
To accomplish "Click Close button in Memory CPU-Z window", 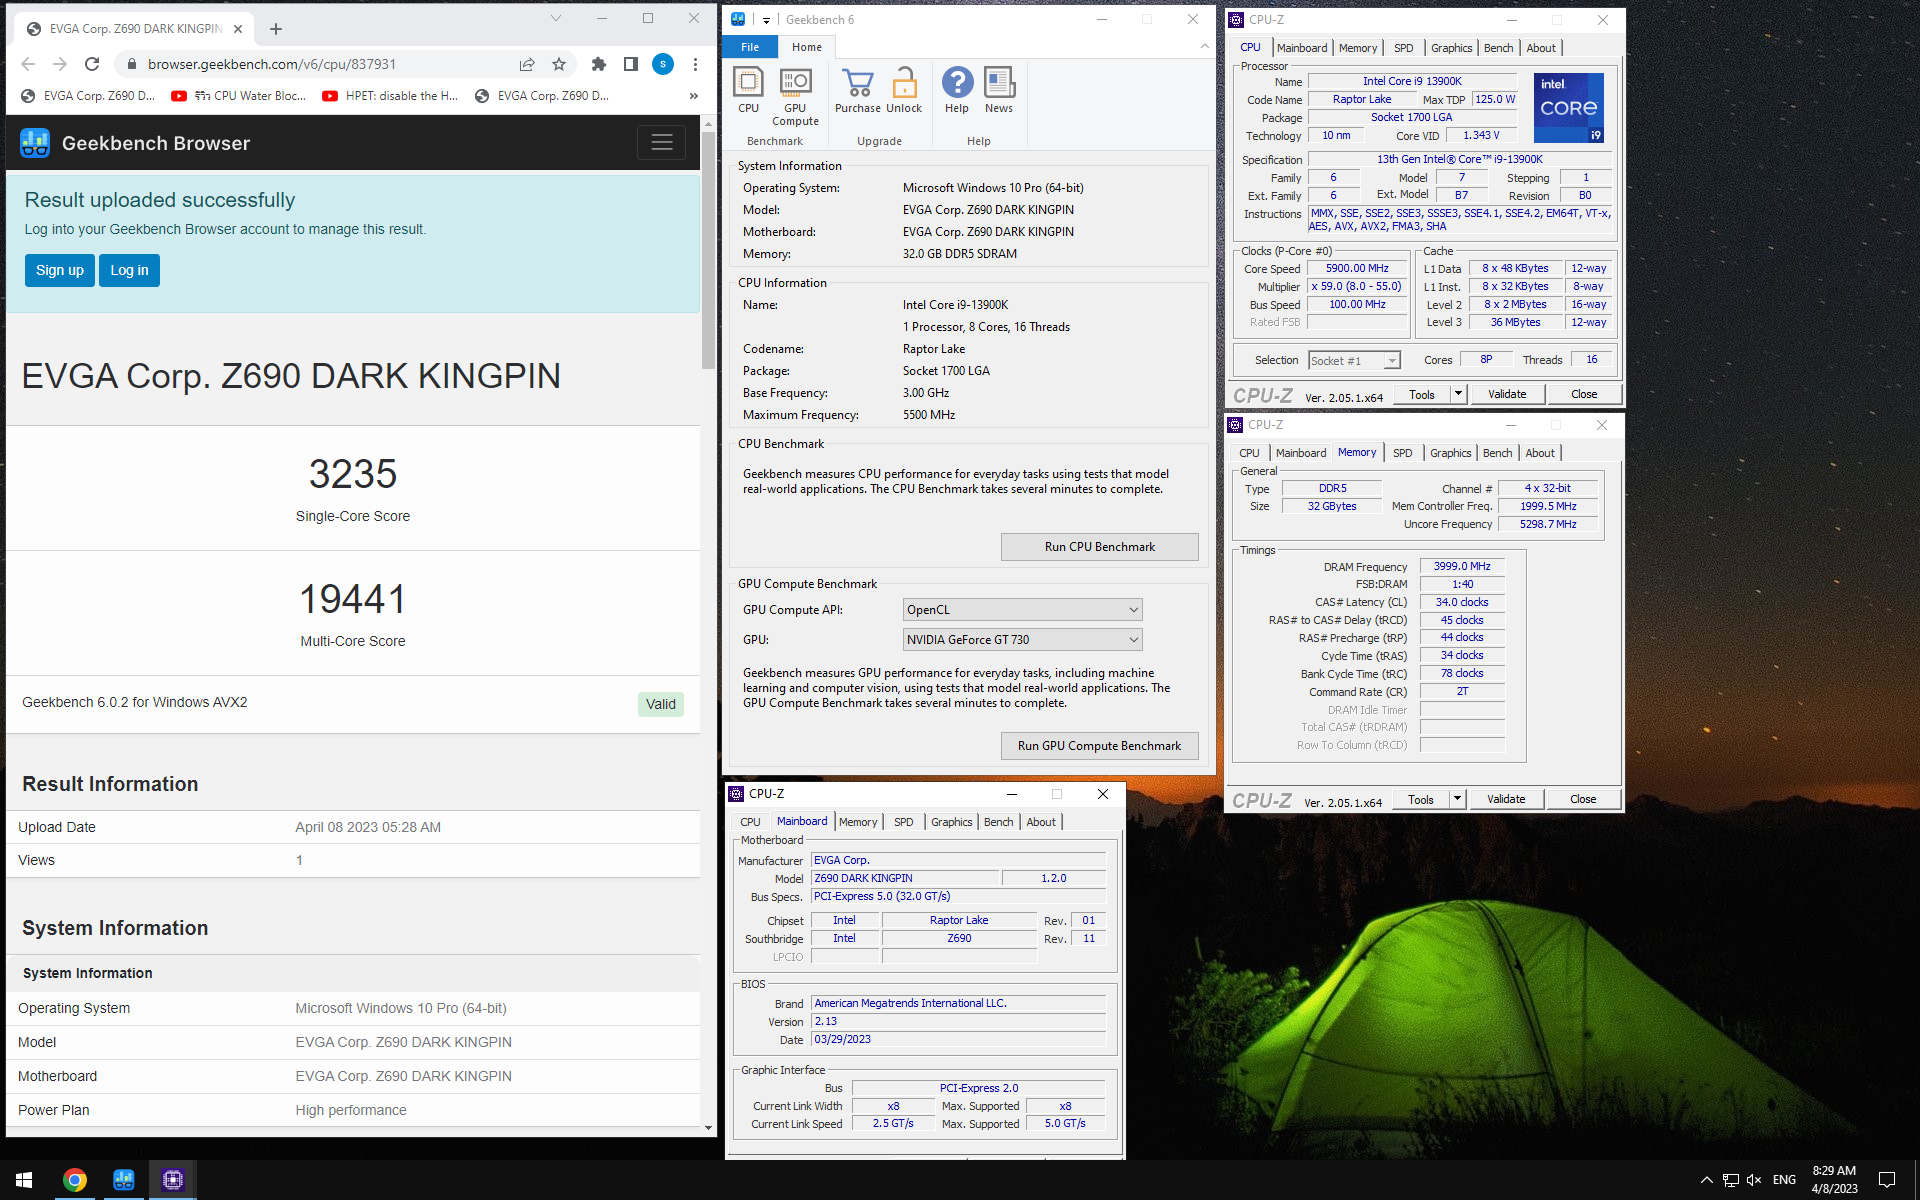I will coord(1583,799).
